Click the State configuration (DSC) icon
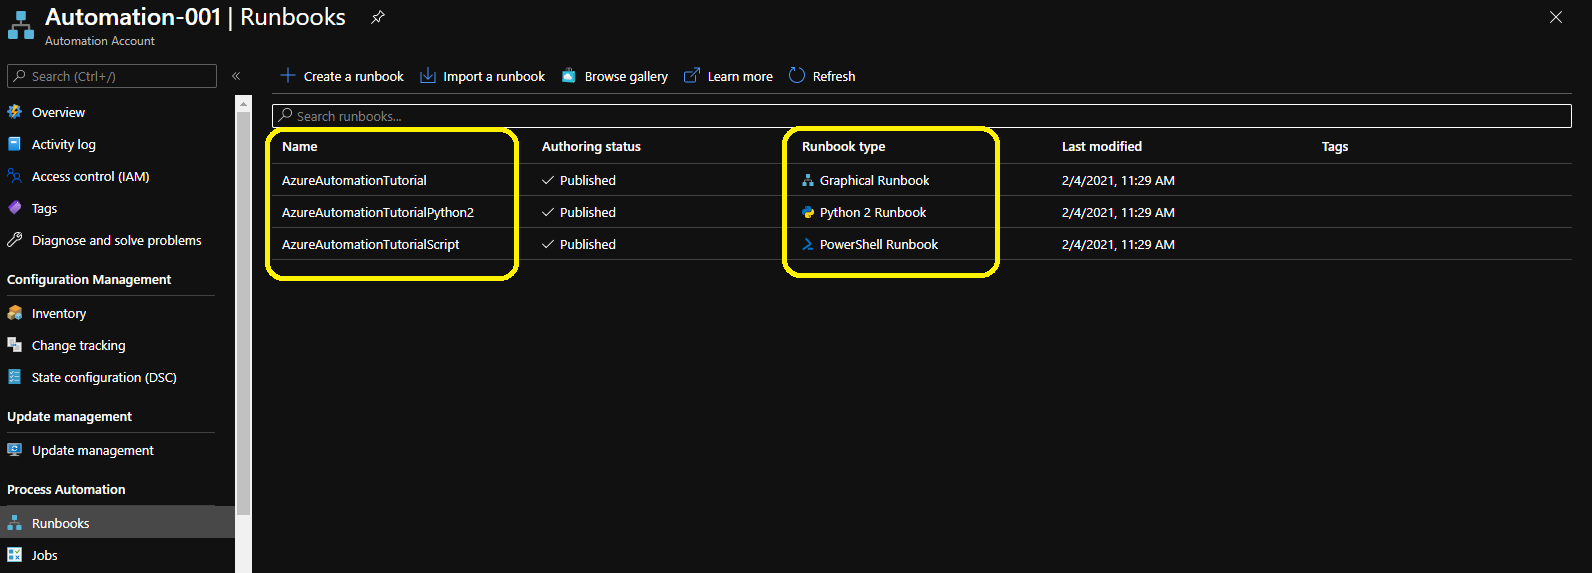This screenshot has width=1592, height=573. [x=15, y=377]
